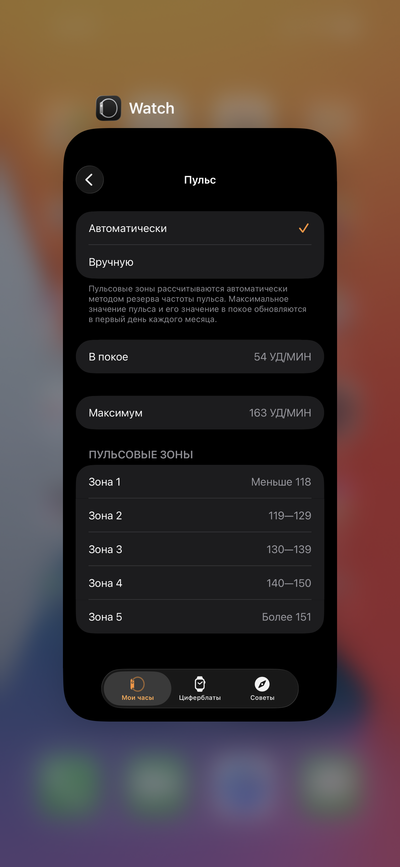The height and width of the screenshot is (867, 400).
Task: Tap the Watch app name label
Action: coord(152,108)
